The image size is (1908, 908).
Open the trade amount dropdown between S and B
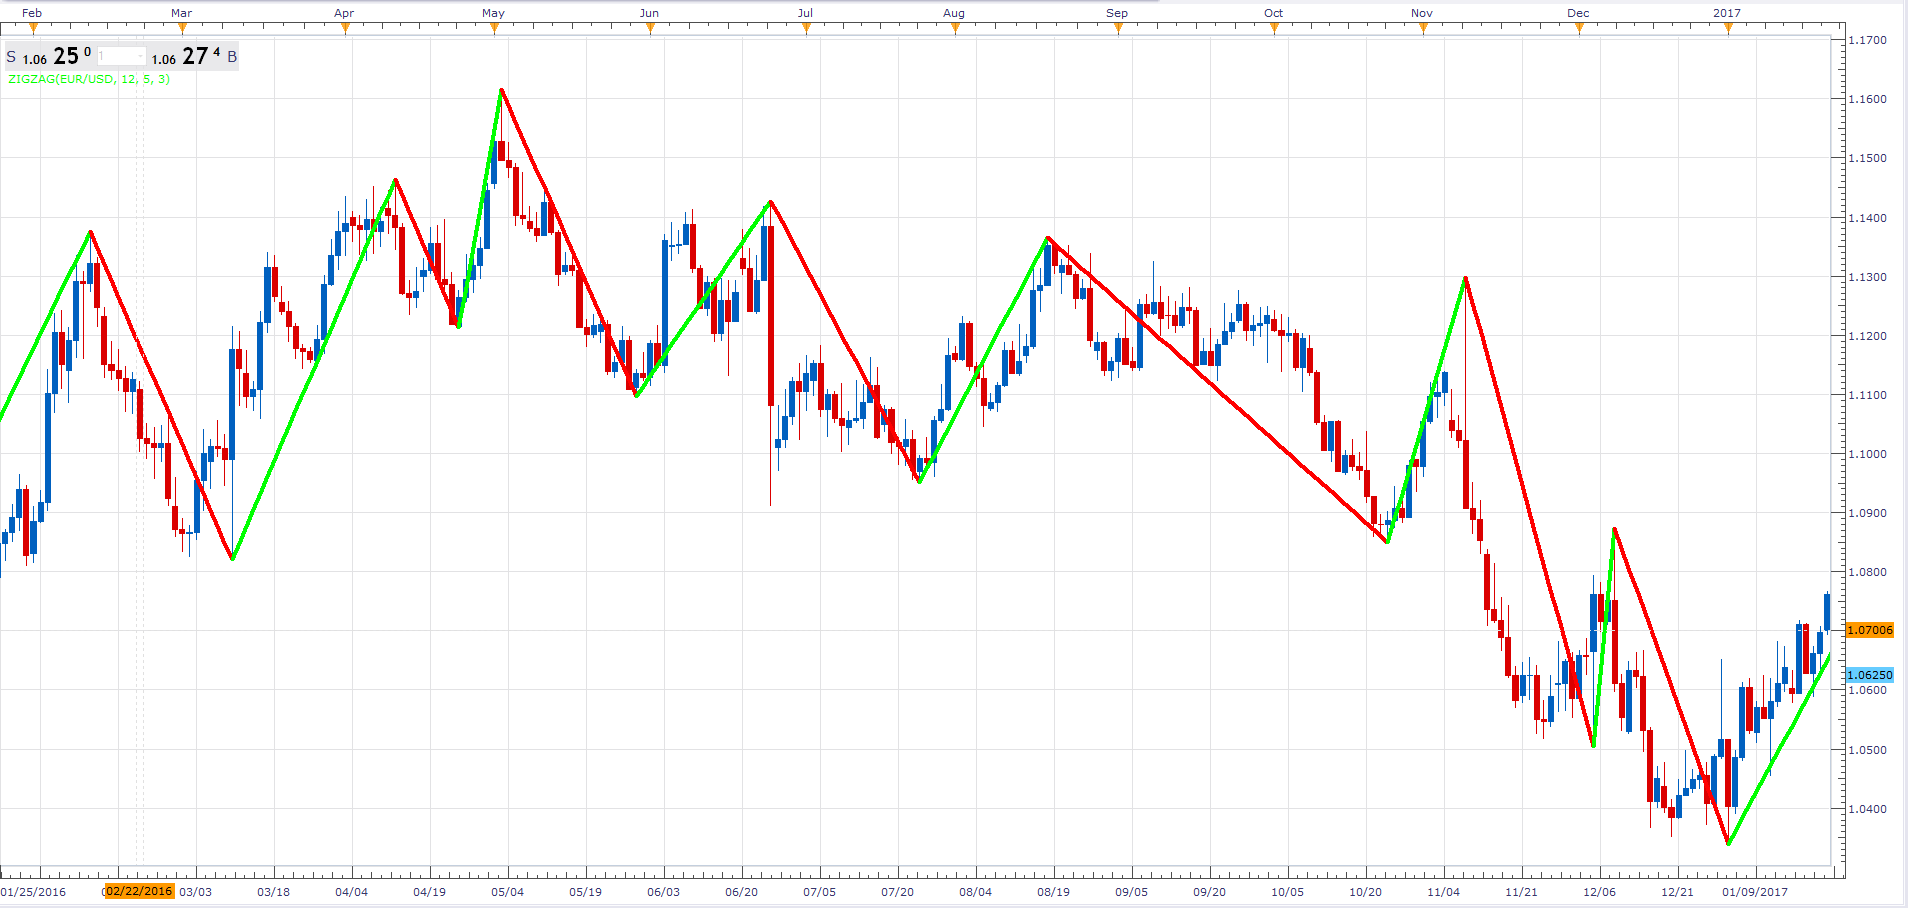(122, 57)
